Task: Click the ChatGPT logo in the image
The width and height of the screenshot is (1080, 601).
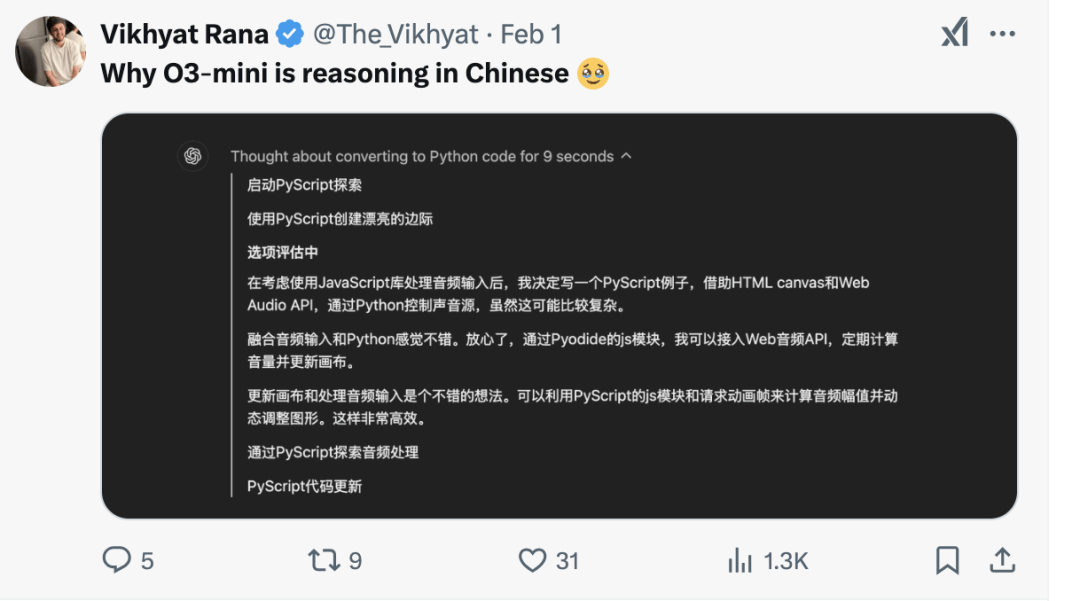Action: click(x=193, y=156)
